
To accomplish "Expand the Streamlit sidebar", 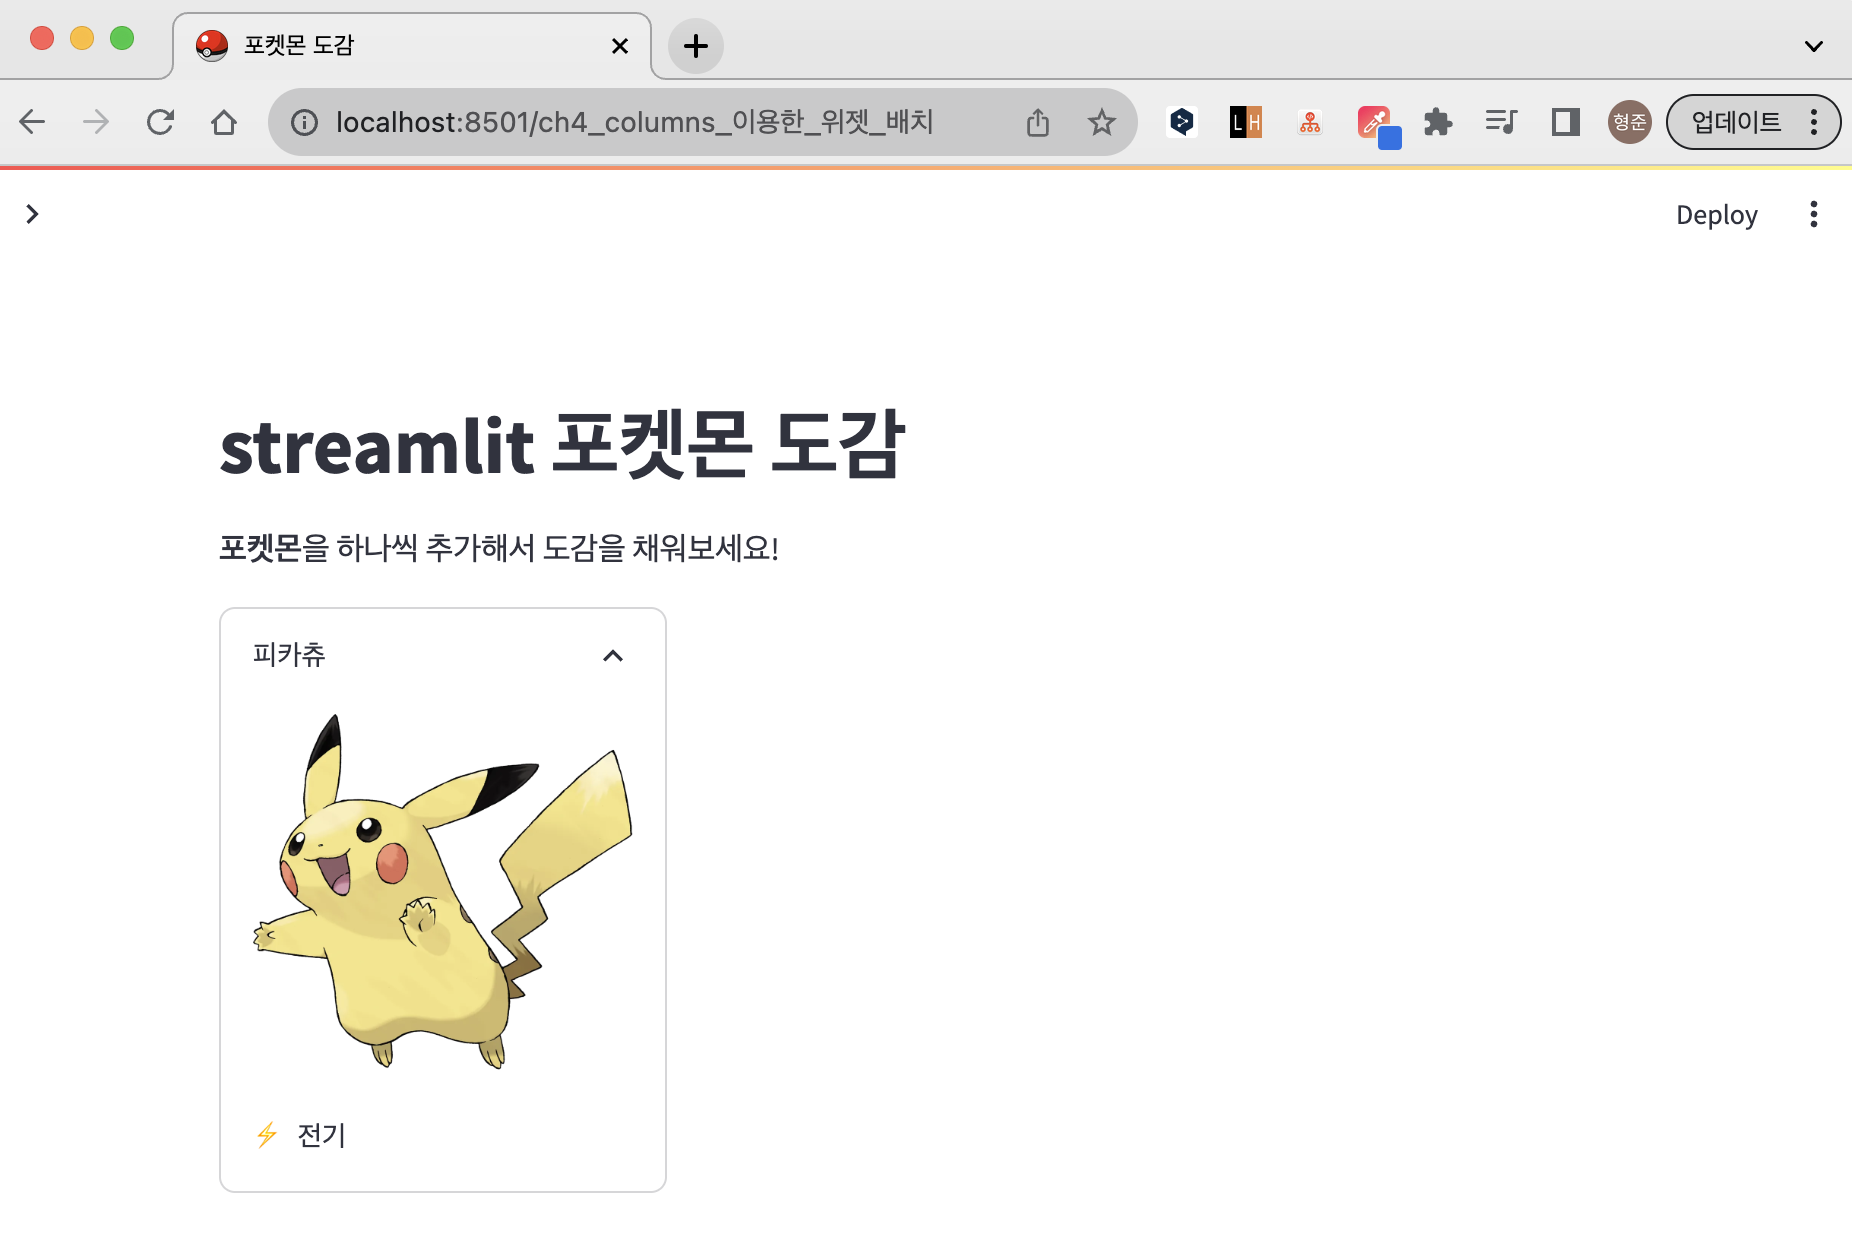I will point(32,214).
